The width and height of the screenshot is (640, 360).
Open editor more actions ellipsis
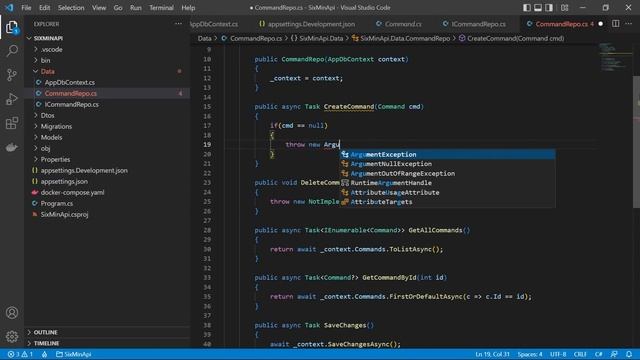[x=629, y=24]
